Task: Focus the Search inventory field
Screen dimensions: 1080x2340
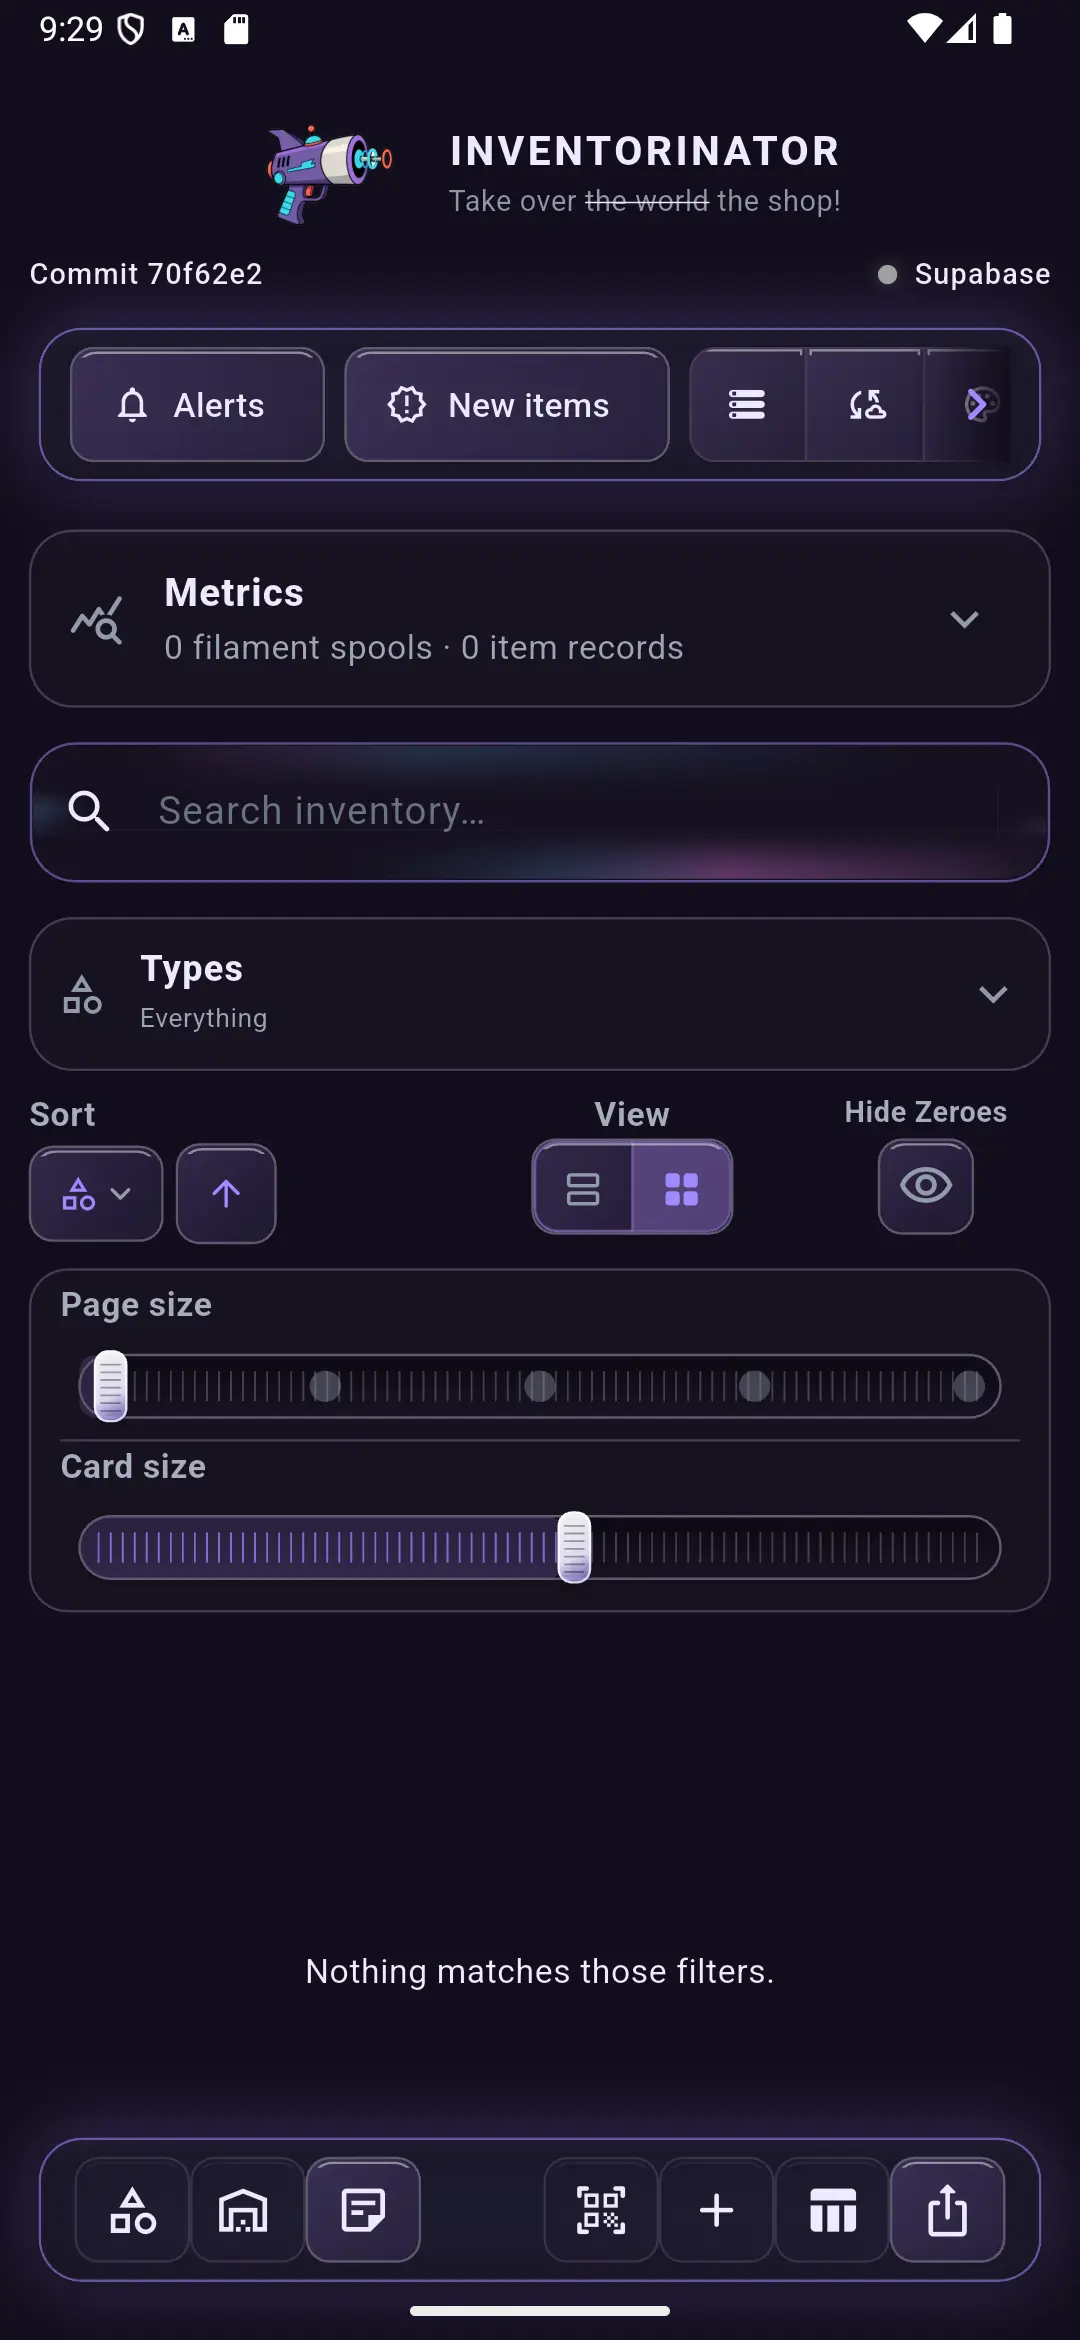Action: pos(540,812)
